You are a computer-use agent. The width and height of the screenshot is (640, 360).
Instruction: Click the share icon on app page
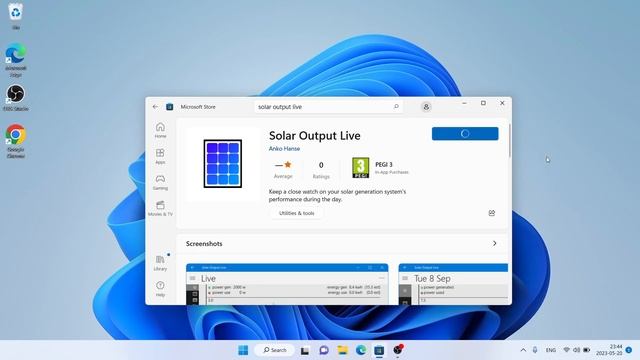[x=491, y=213]
